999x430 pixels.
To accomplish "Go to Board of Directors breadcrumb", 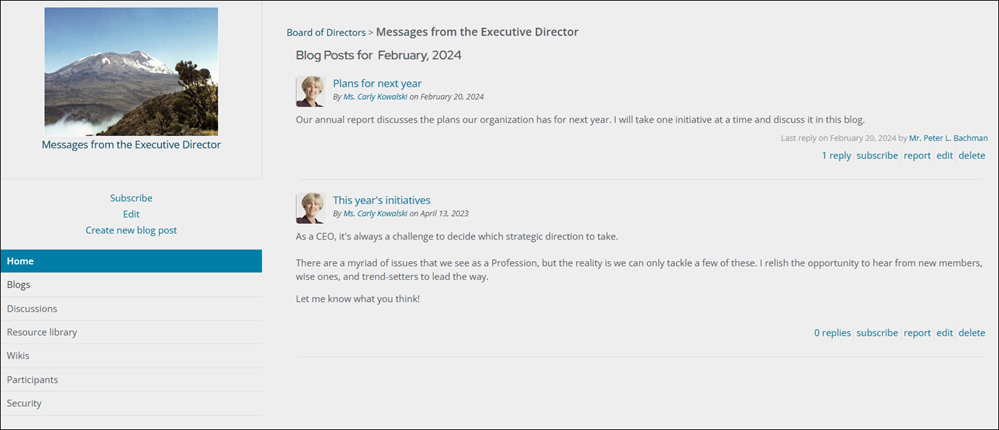I will tap(326, 32).
